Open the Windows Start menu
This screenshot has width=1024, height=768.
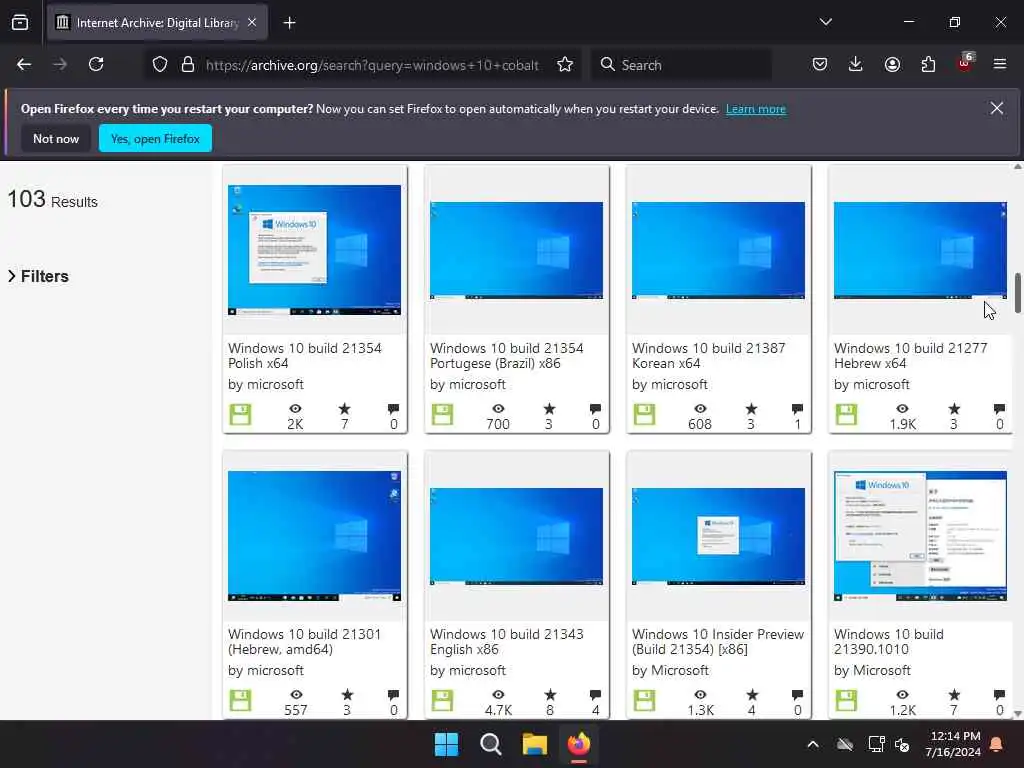pos(447,744)
